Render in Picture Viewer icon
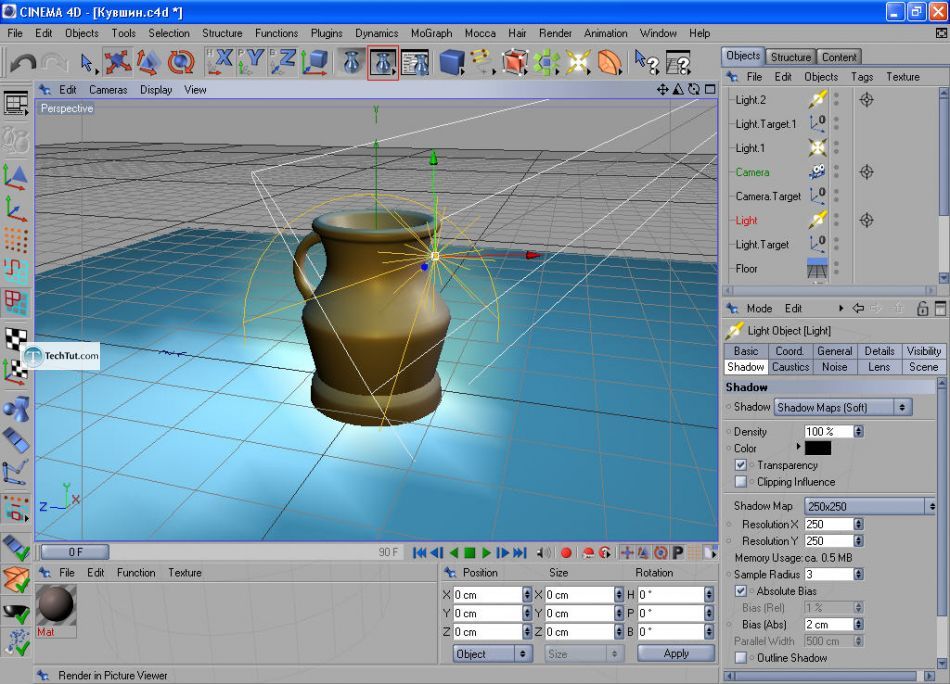The width and height of the screenshot is (950, 684). [383, 62]
